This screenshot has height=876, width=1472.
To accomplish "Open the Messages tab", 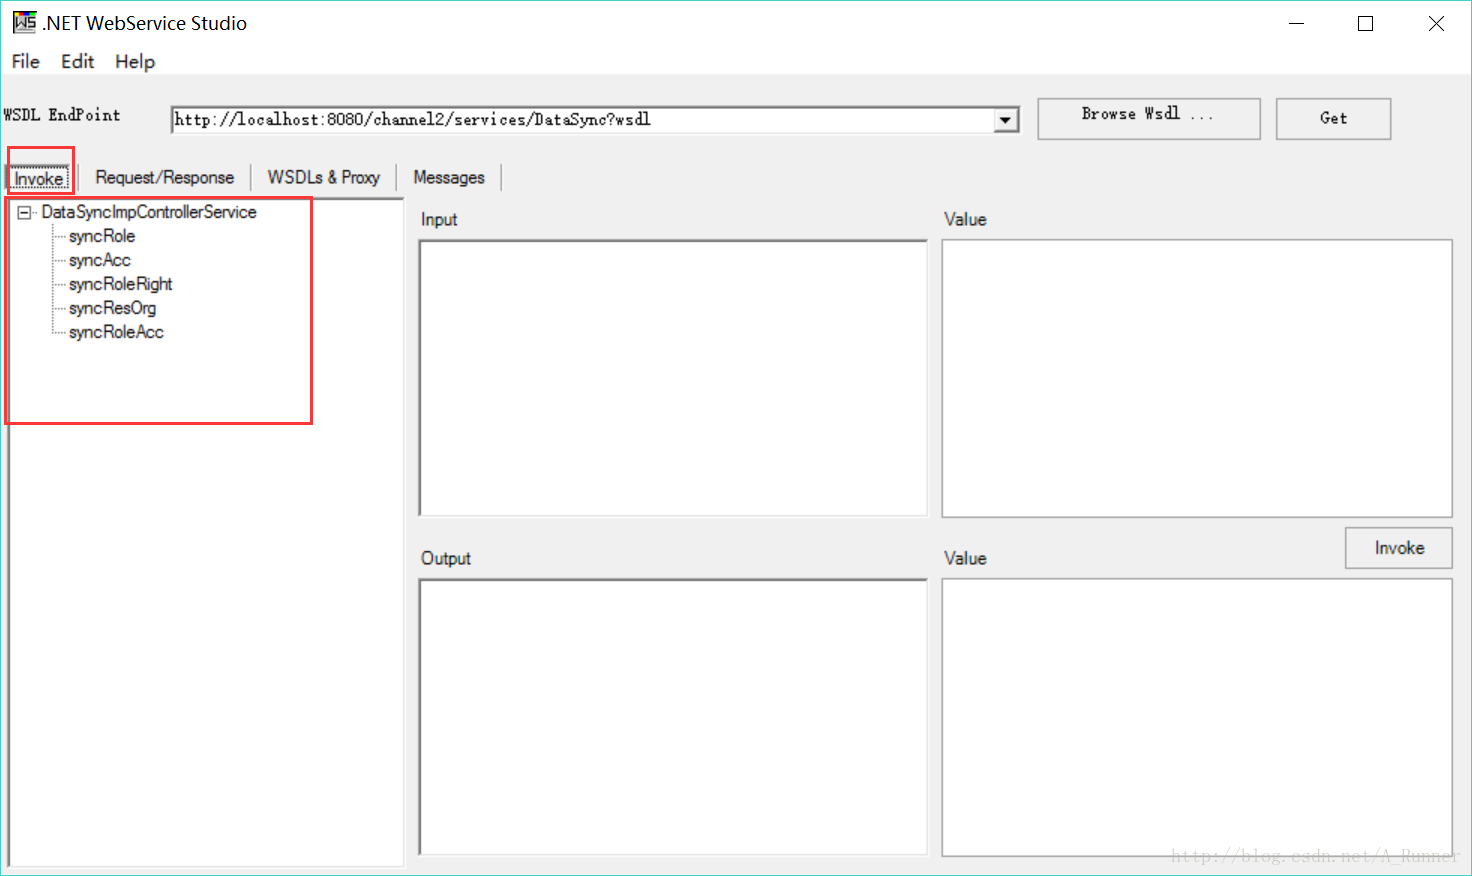I will (x=449, y=177).
